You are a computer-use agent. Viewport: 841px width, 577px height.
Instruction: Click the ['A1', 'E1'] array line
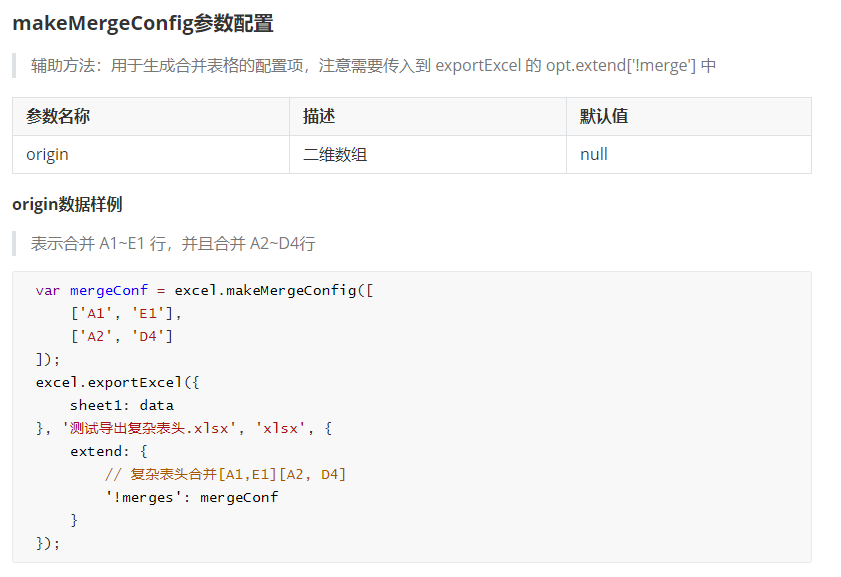tap(126, 313)
